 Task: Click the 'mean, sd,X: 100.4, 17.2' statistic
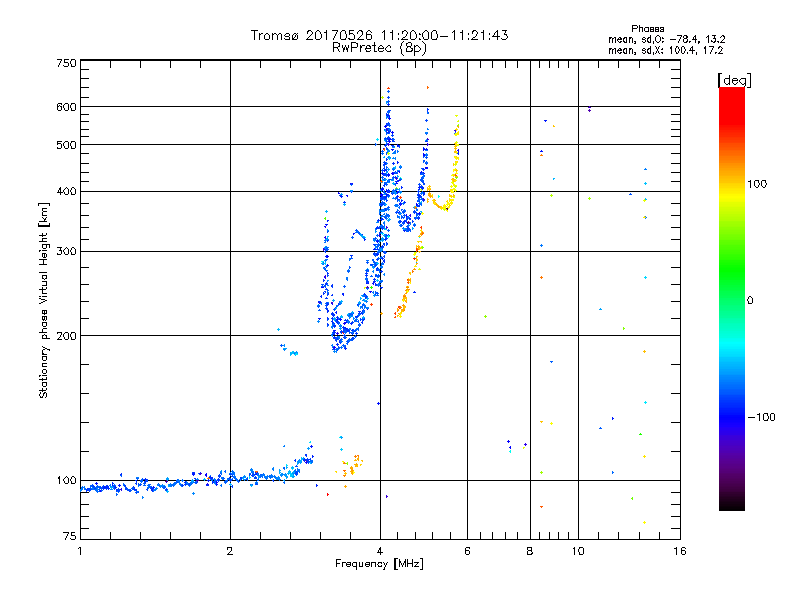665,50
